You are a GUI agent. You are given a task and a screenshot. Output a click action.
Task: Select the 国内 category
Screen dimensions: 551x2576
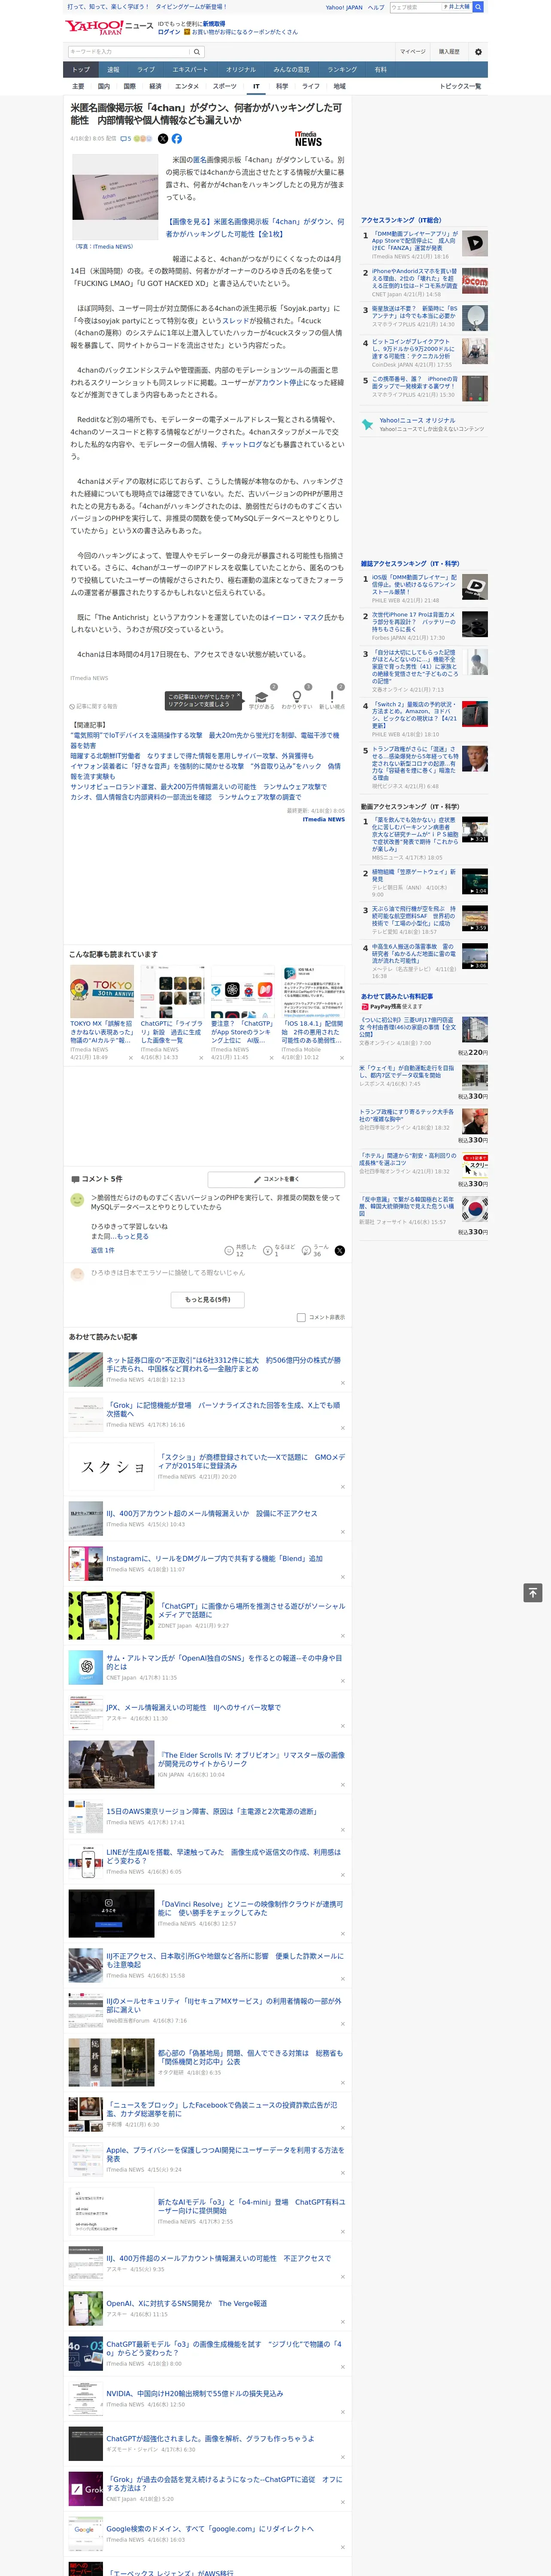103,86
